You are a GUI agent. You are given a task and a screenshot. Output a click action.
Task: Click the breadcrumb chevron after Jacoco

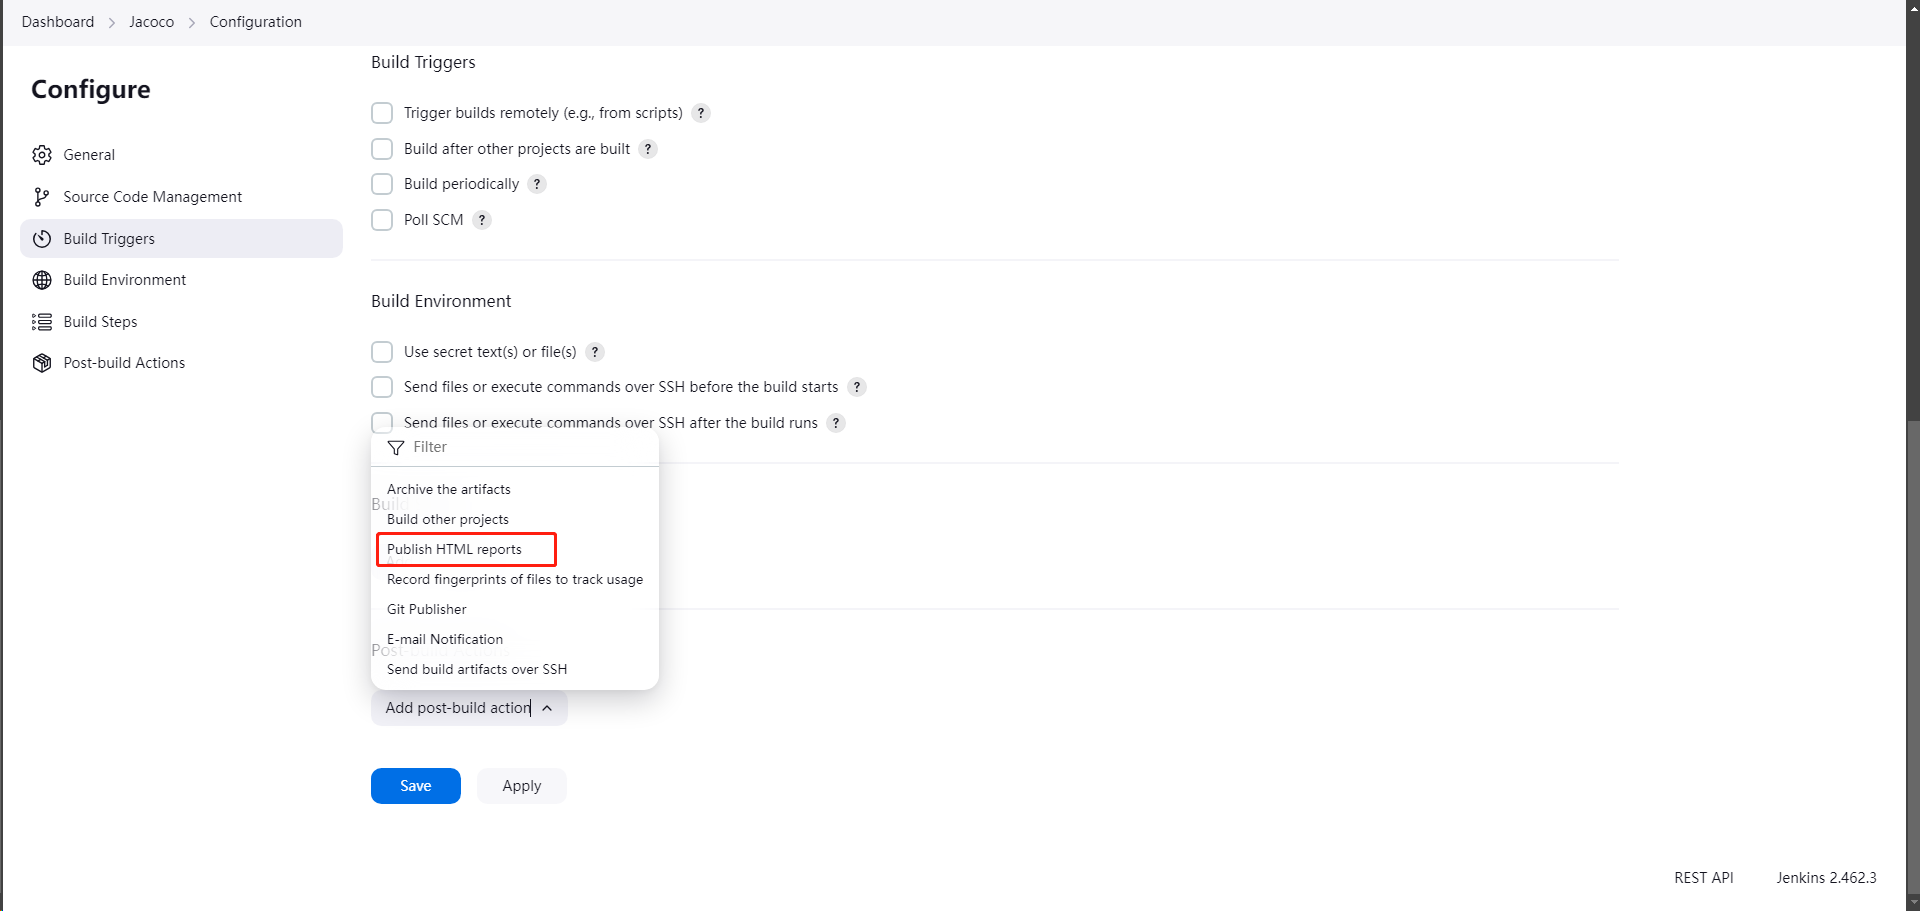[x=192, y=22]
